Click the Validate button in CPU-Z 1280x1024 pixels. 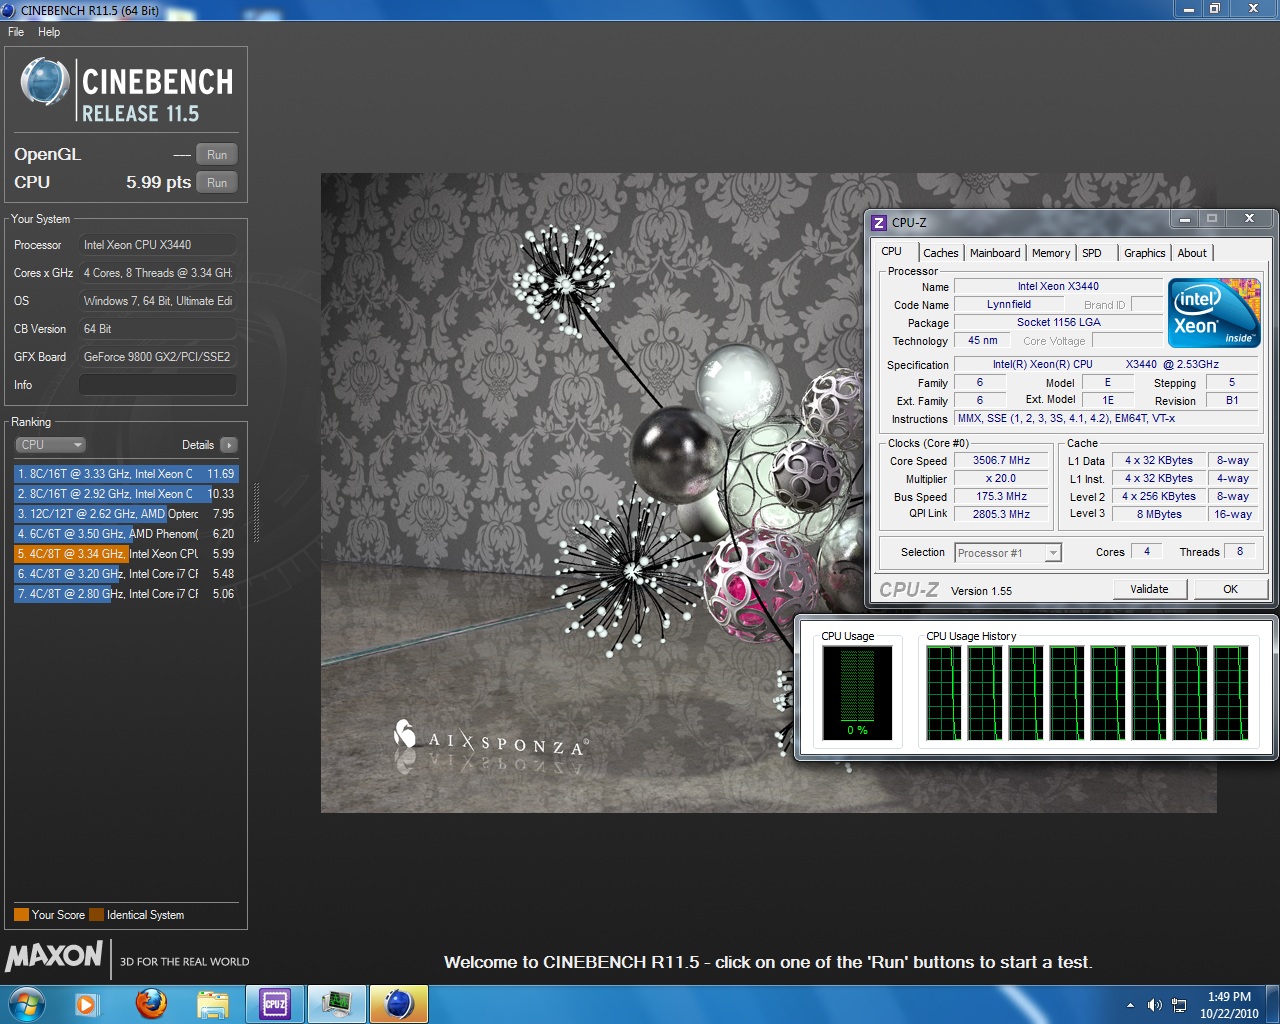coord(1149,589)
